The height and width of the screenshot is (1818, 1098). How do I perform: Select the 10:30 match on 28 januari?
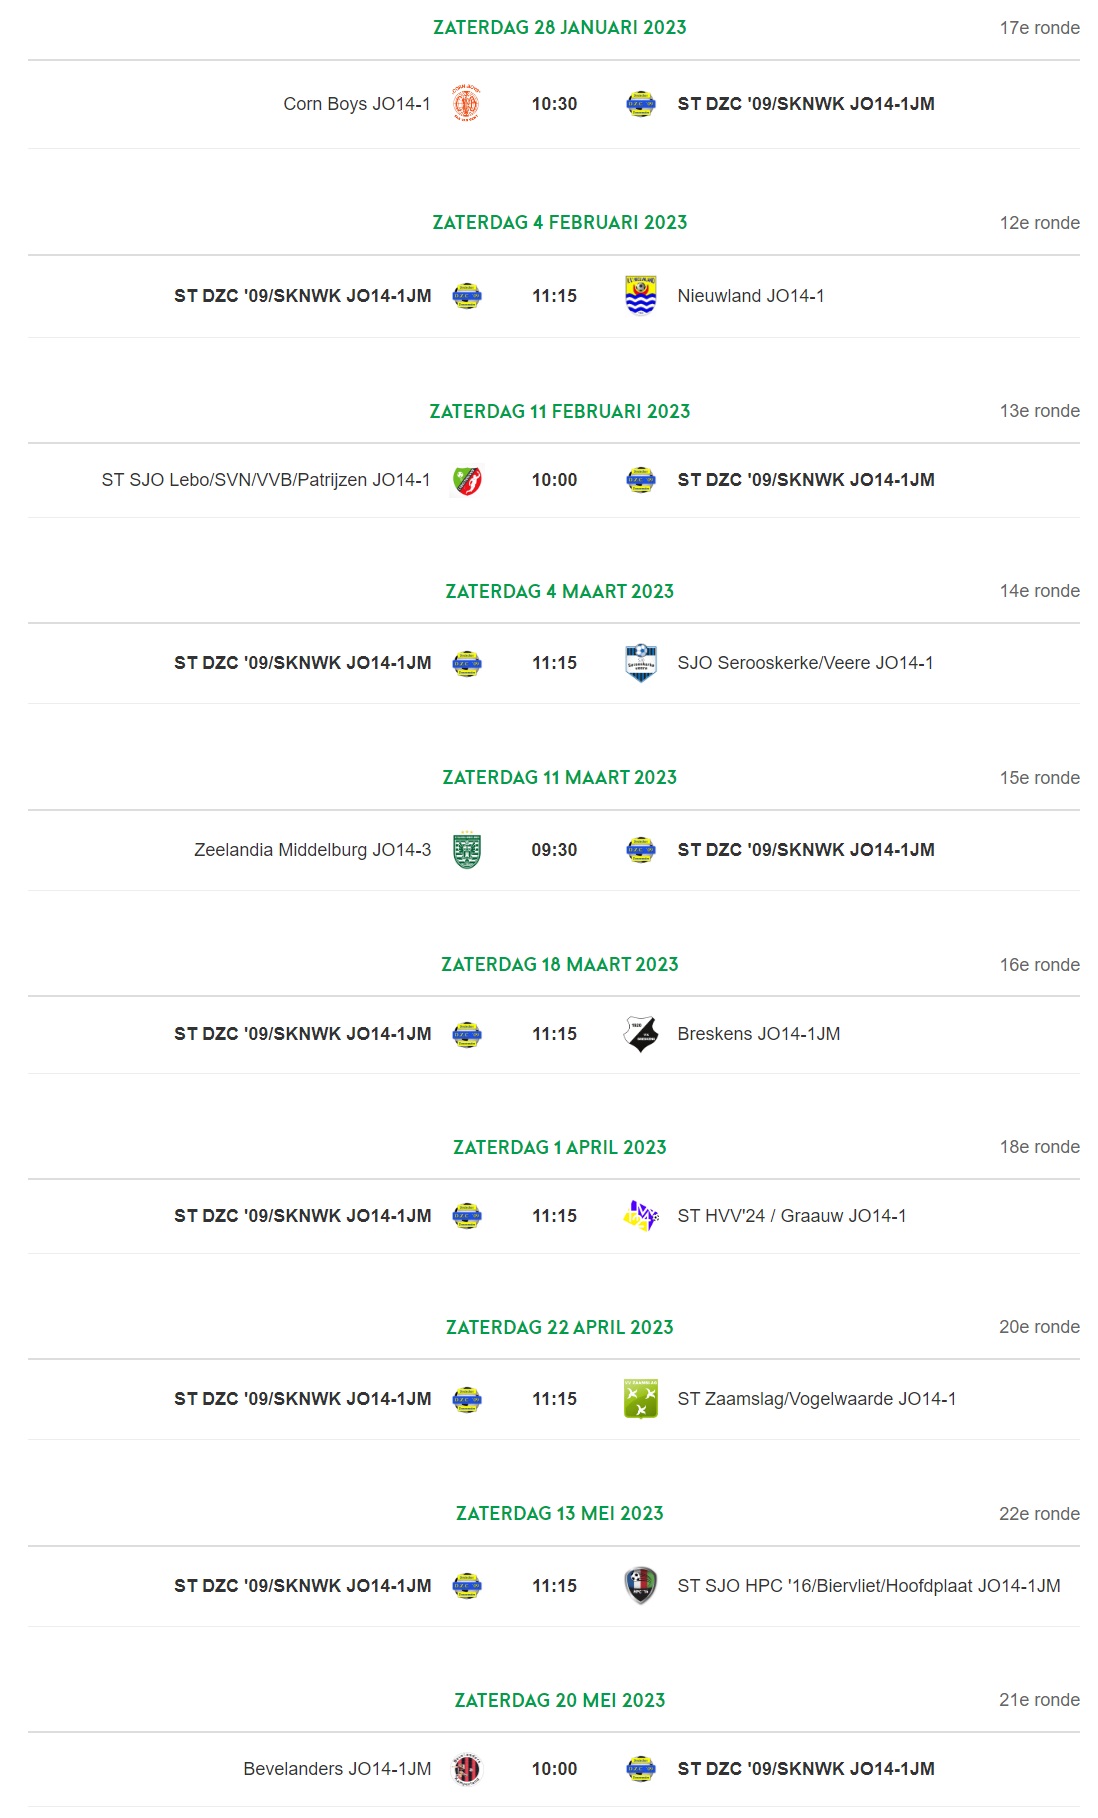pos(554,104)
